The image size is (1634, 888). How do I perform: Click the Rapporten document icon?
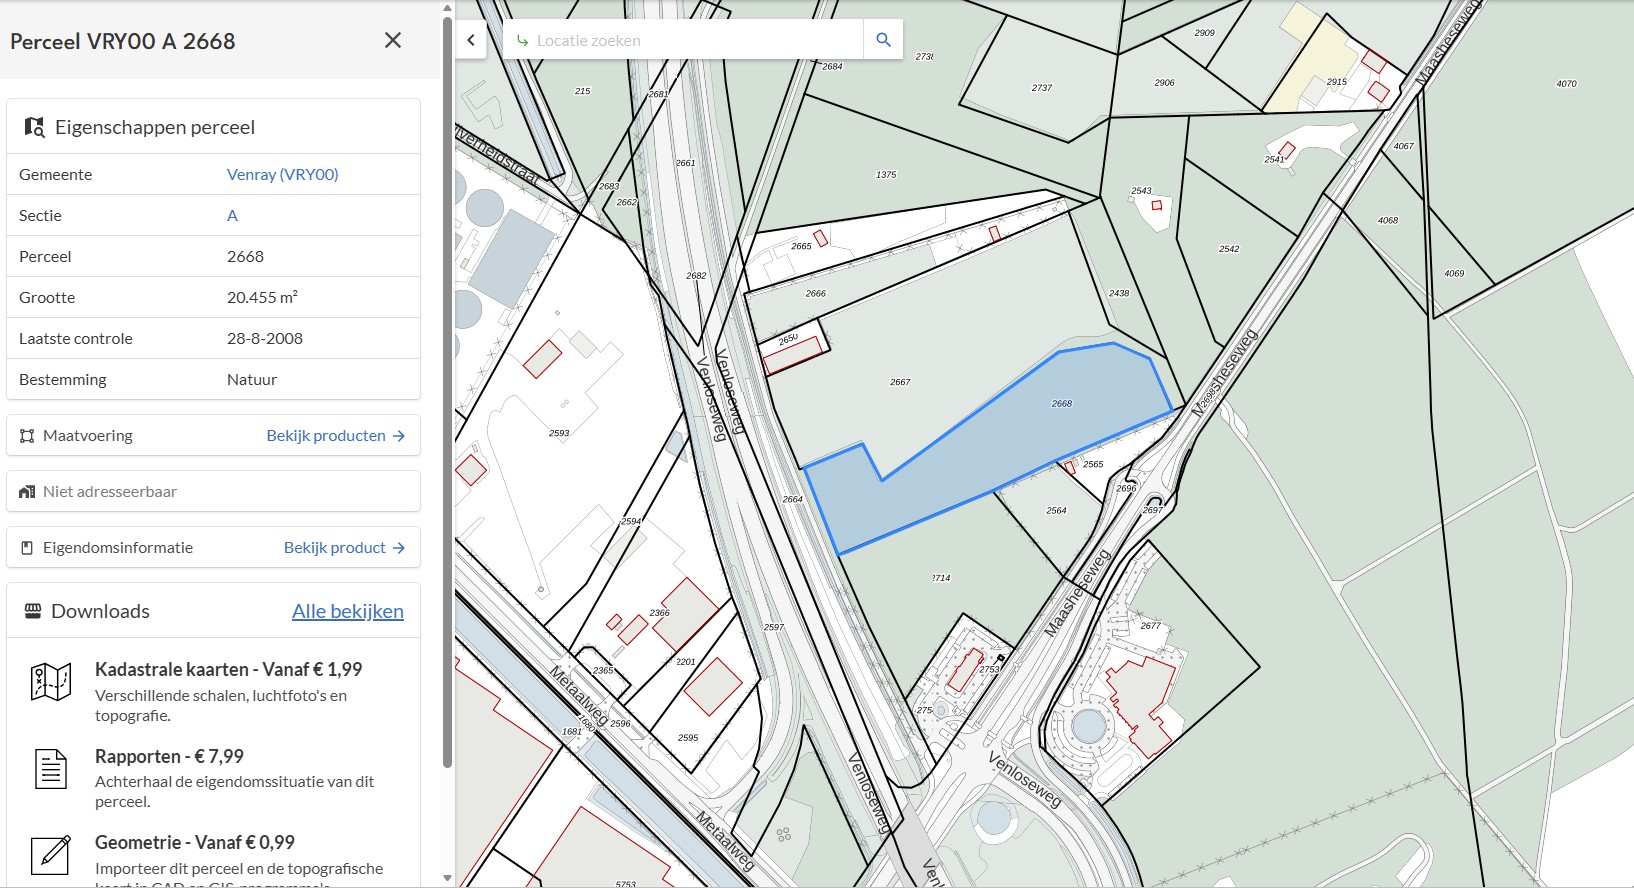(x=51, y=769)
